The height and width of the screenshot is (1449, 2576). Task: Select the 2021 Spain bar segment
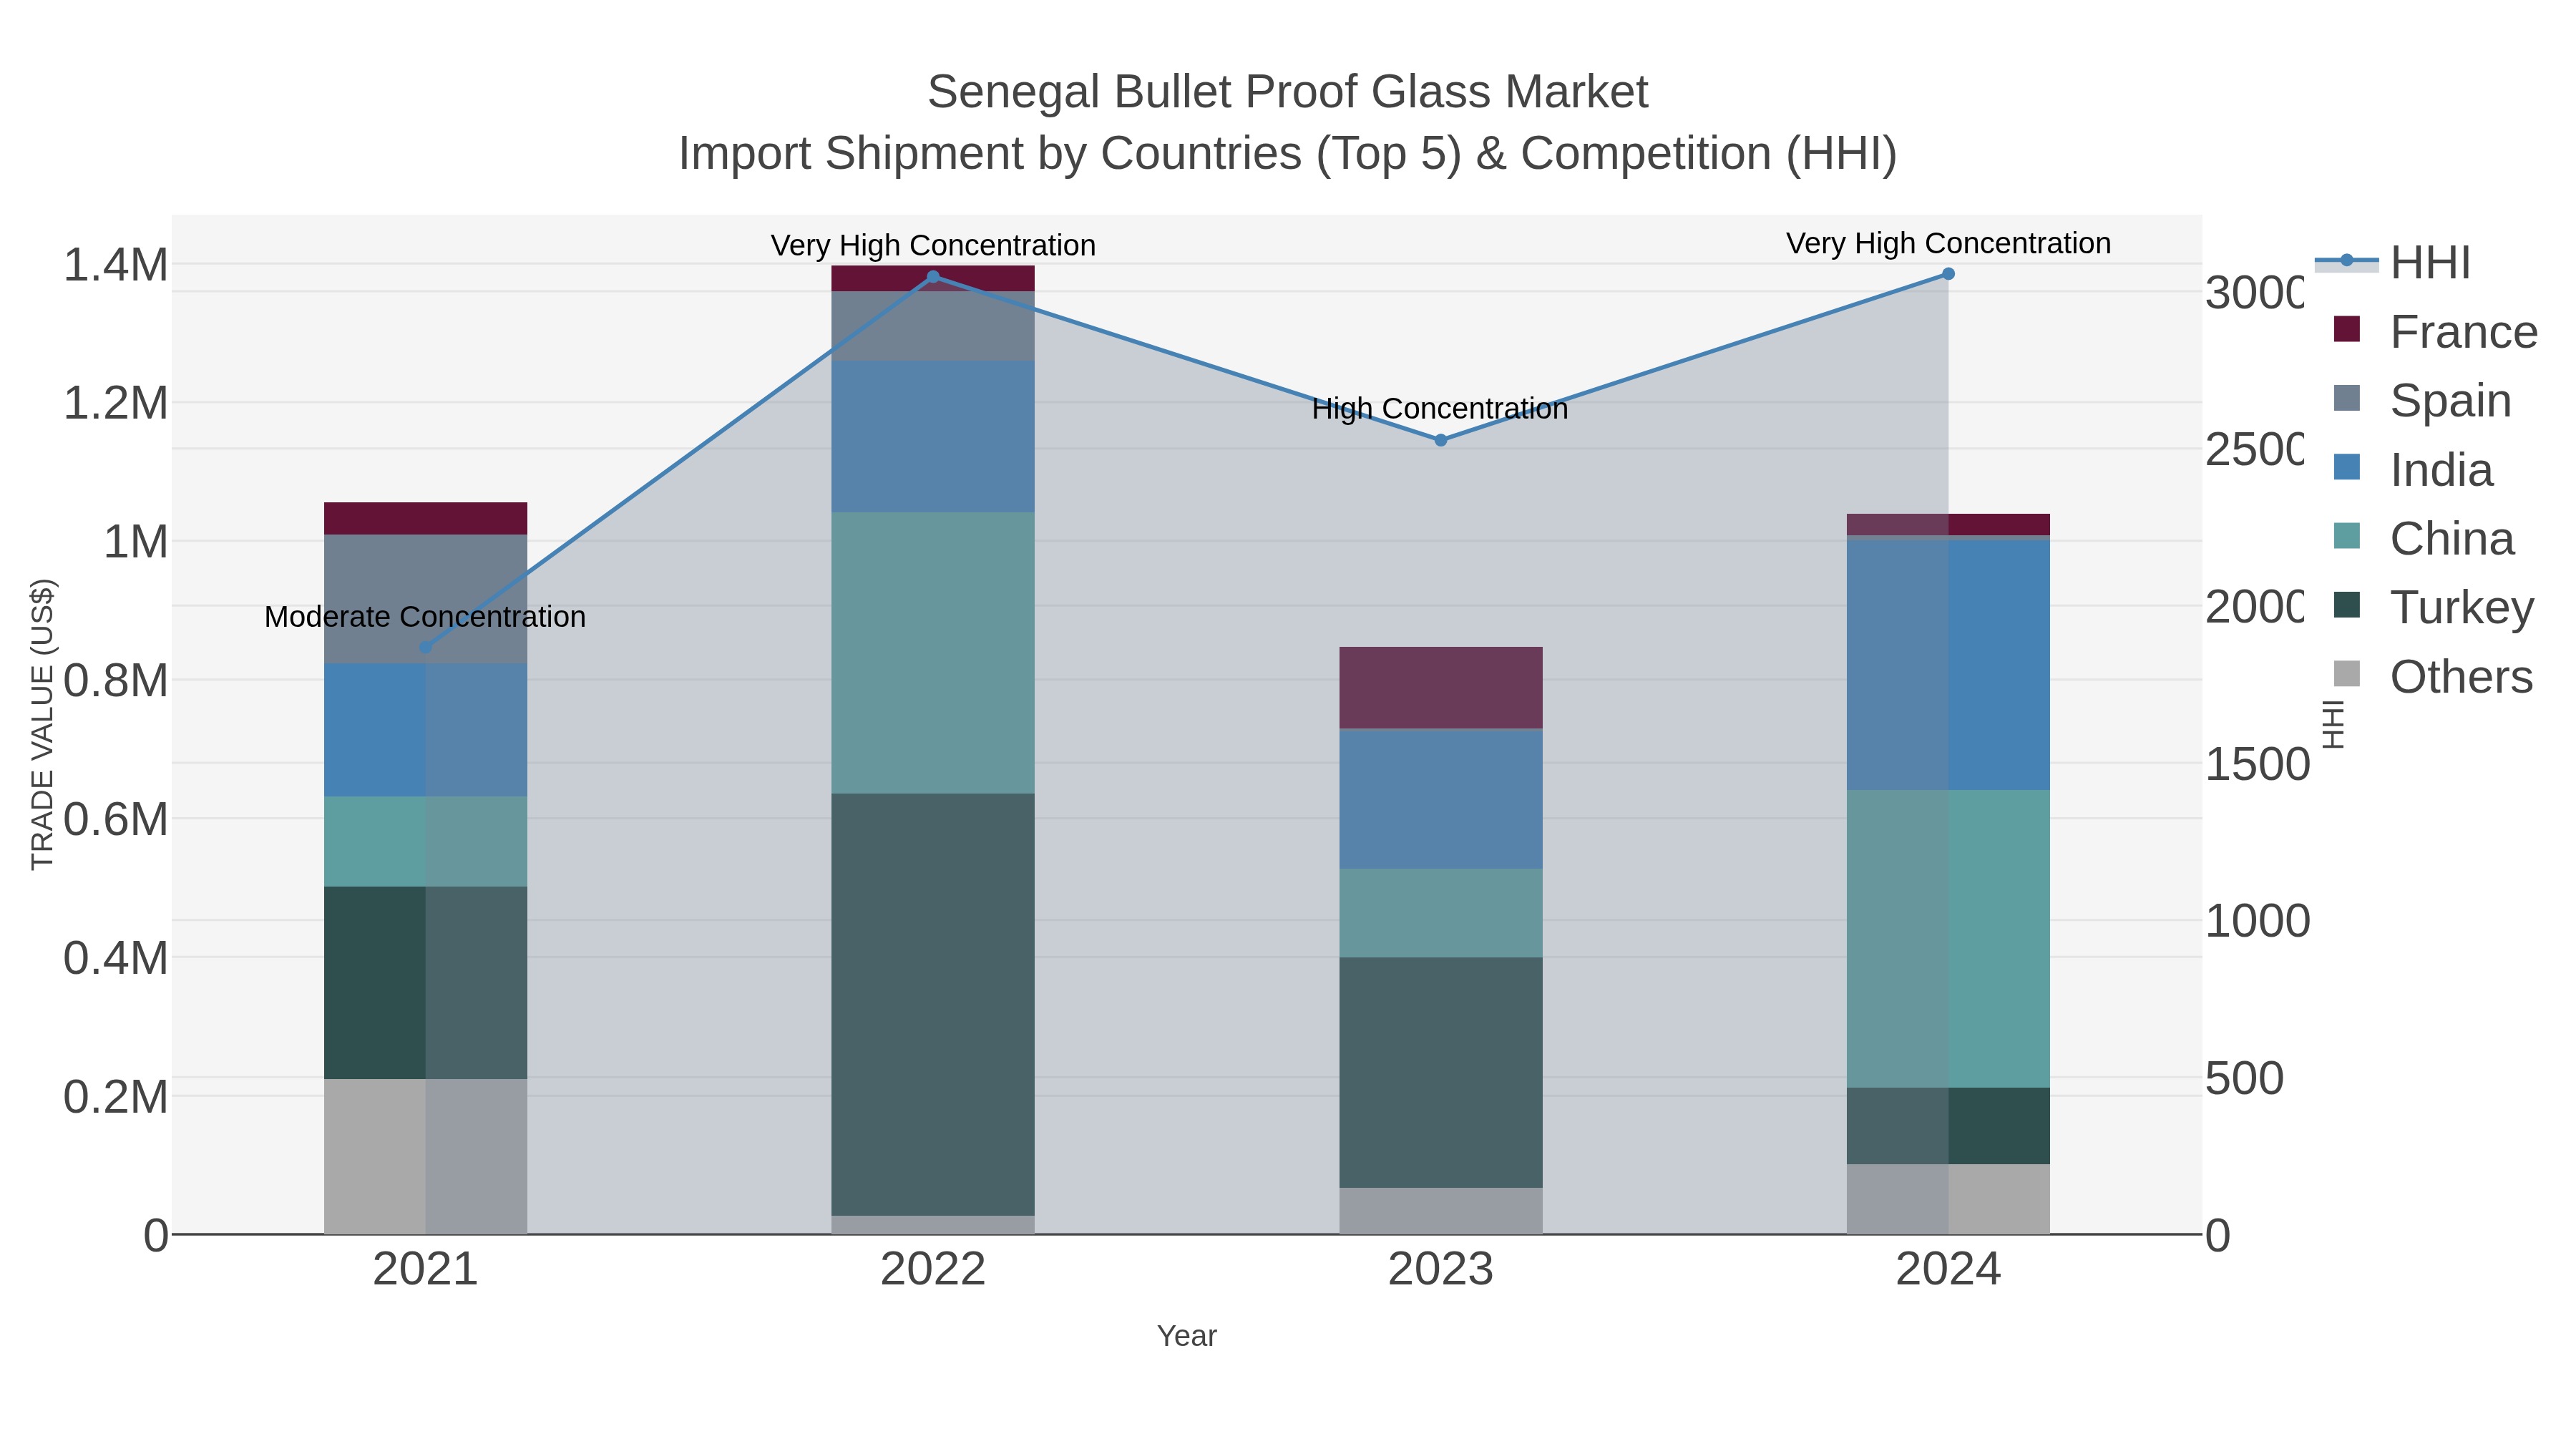click(425, 599)
